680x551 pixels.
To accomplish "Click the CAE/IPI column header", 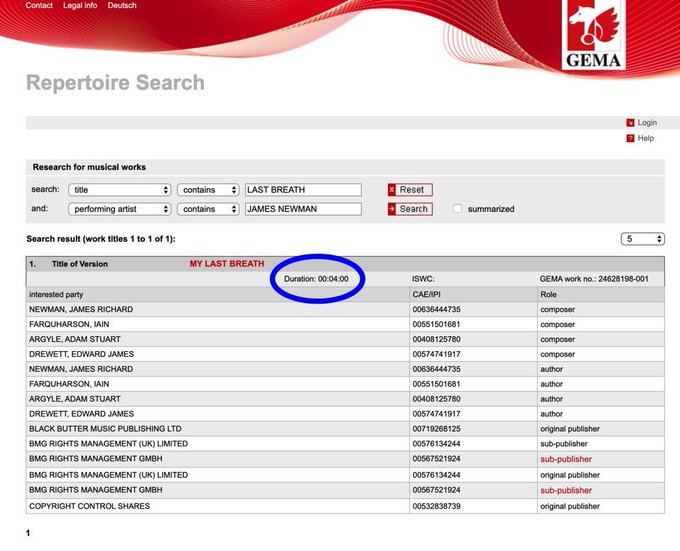I will click(x=426, y=294).
